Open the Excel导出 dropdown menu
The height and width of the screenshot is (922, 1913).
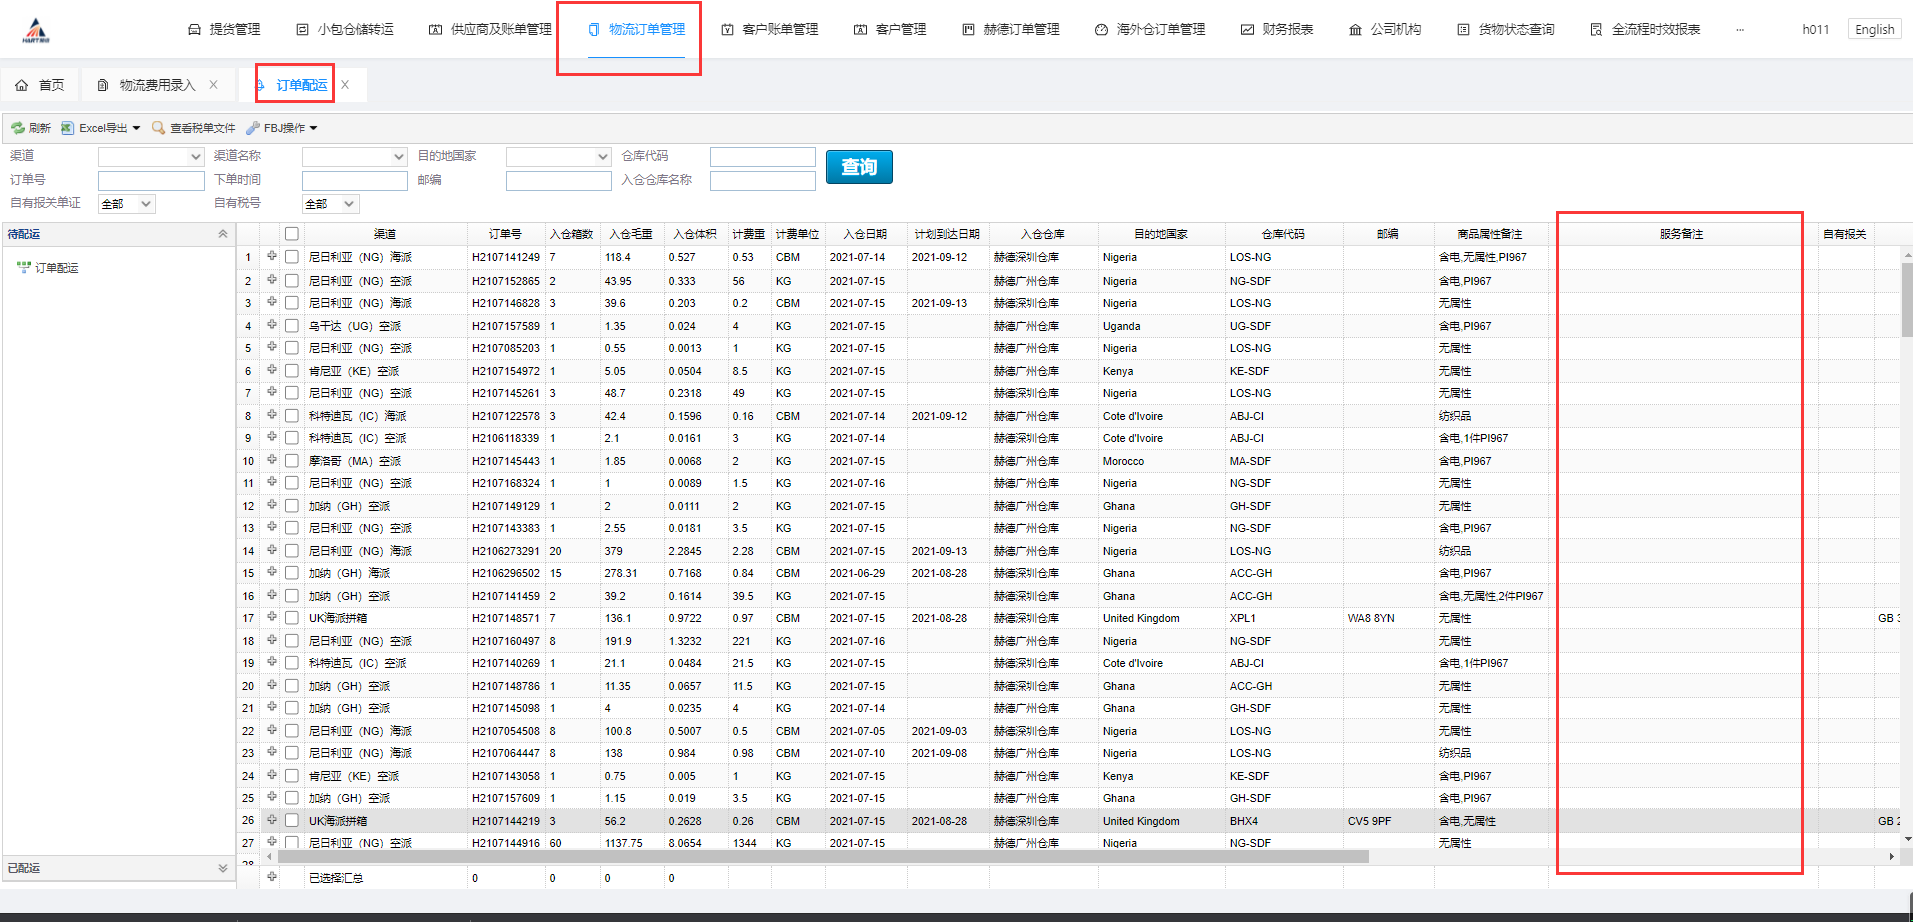click(136, 128)
